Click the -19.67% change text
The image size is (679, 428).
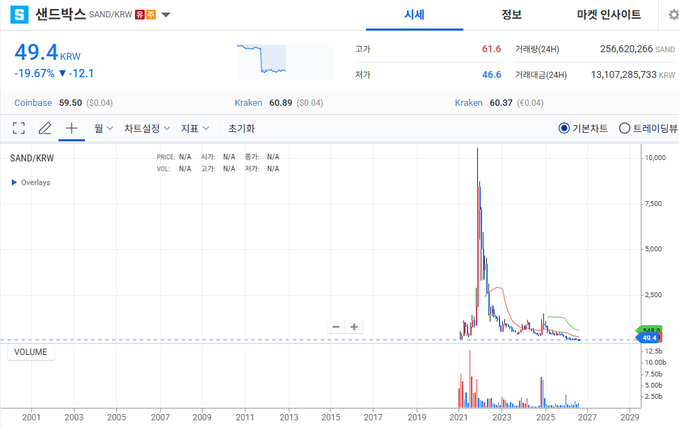tap(34, 73)
